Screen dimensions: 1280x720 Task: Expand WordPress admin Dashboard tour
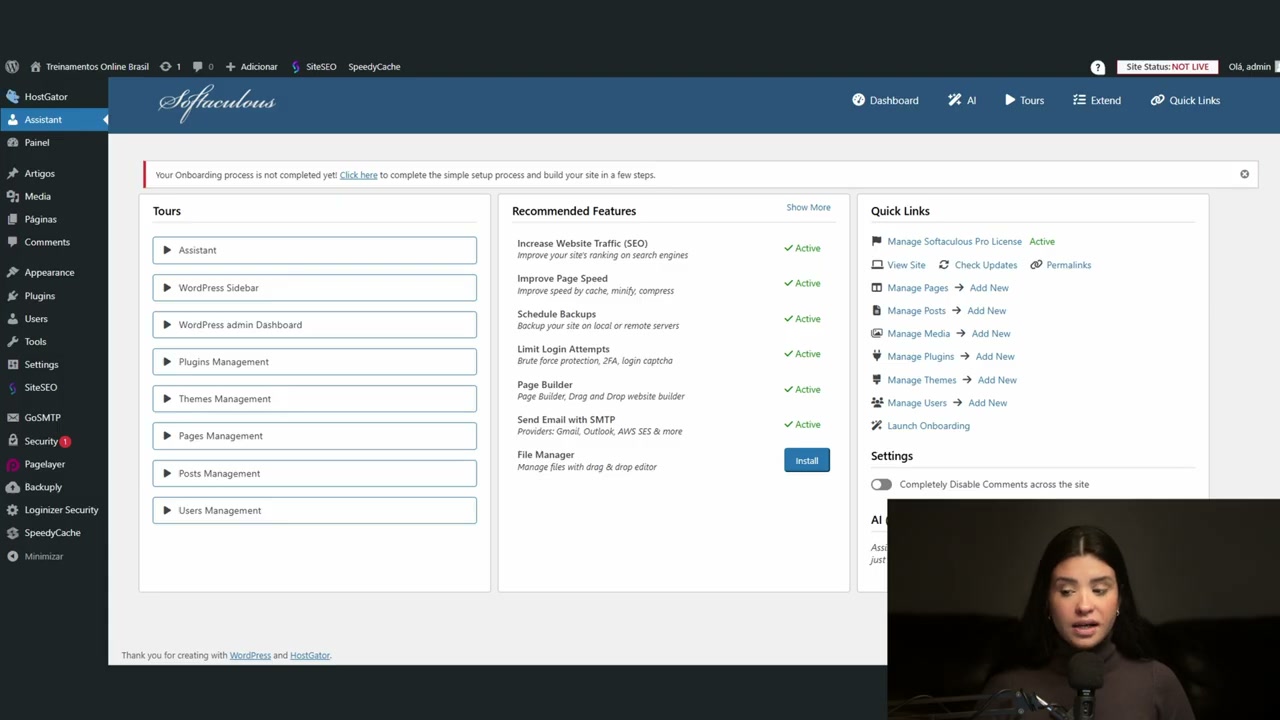pos(315,325)
